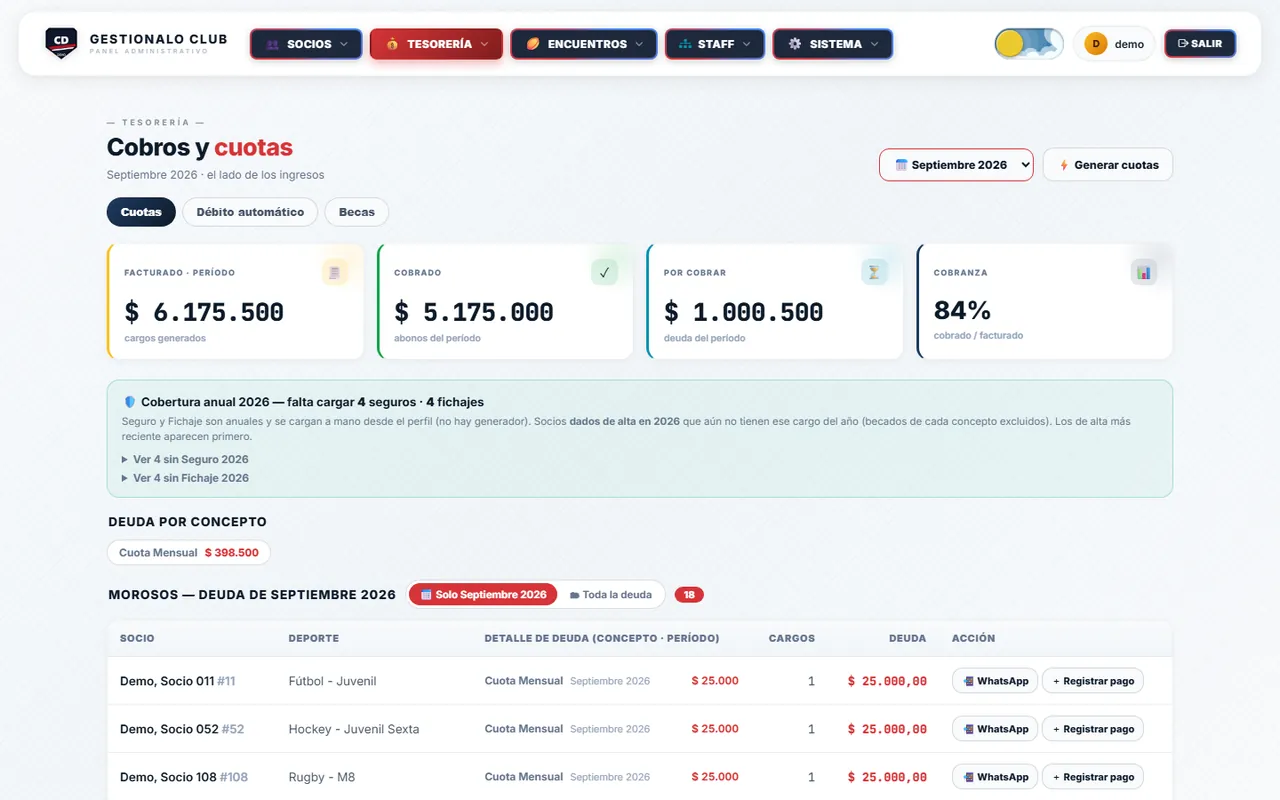Click the invoice icon on Facturado card
This screenshot has width=1280, height=800.
point(335,272)
